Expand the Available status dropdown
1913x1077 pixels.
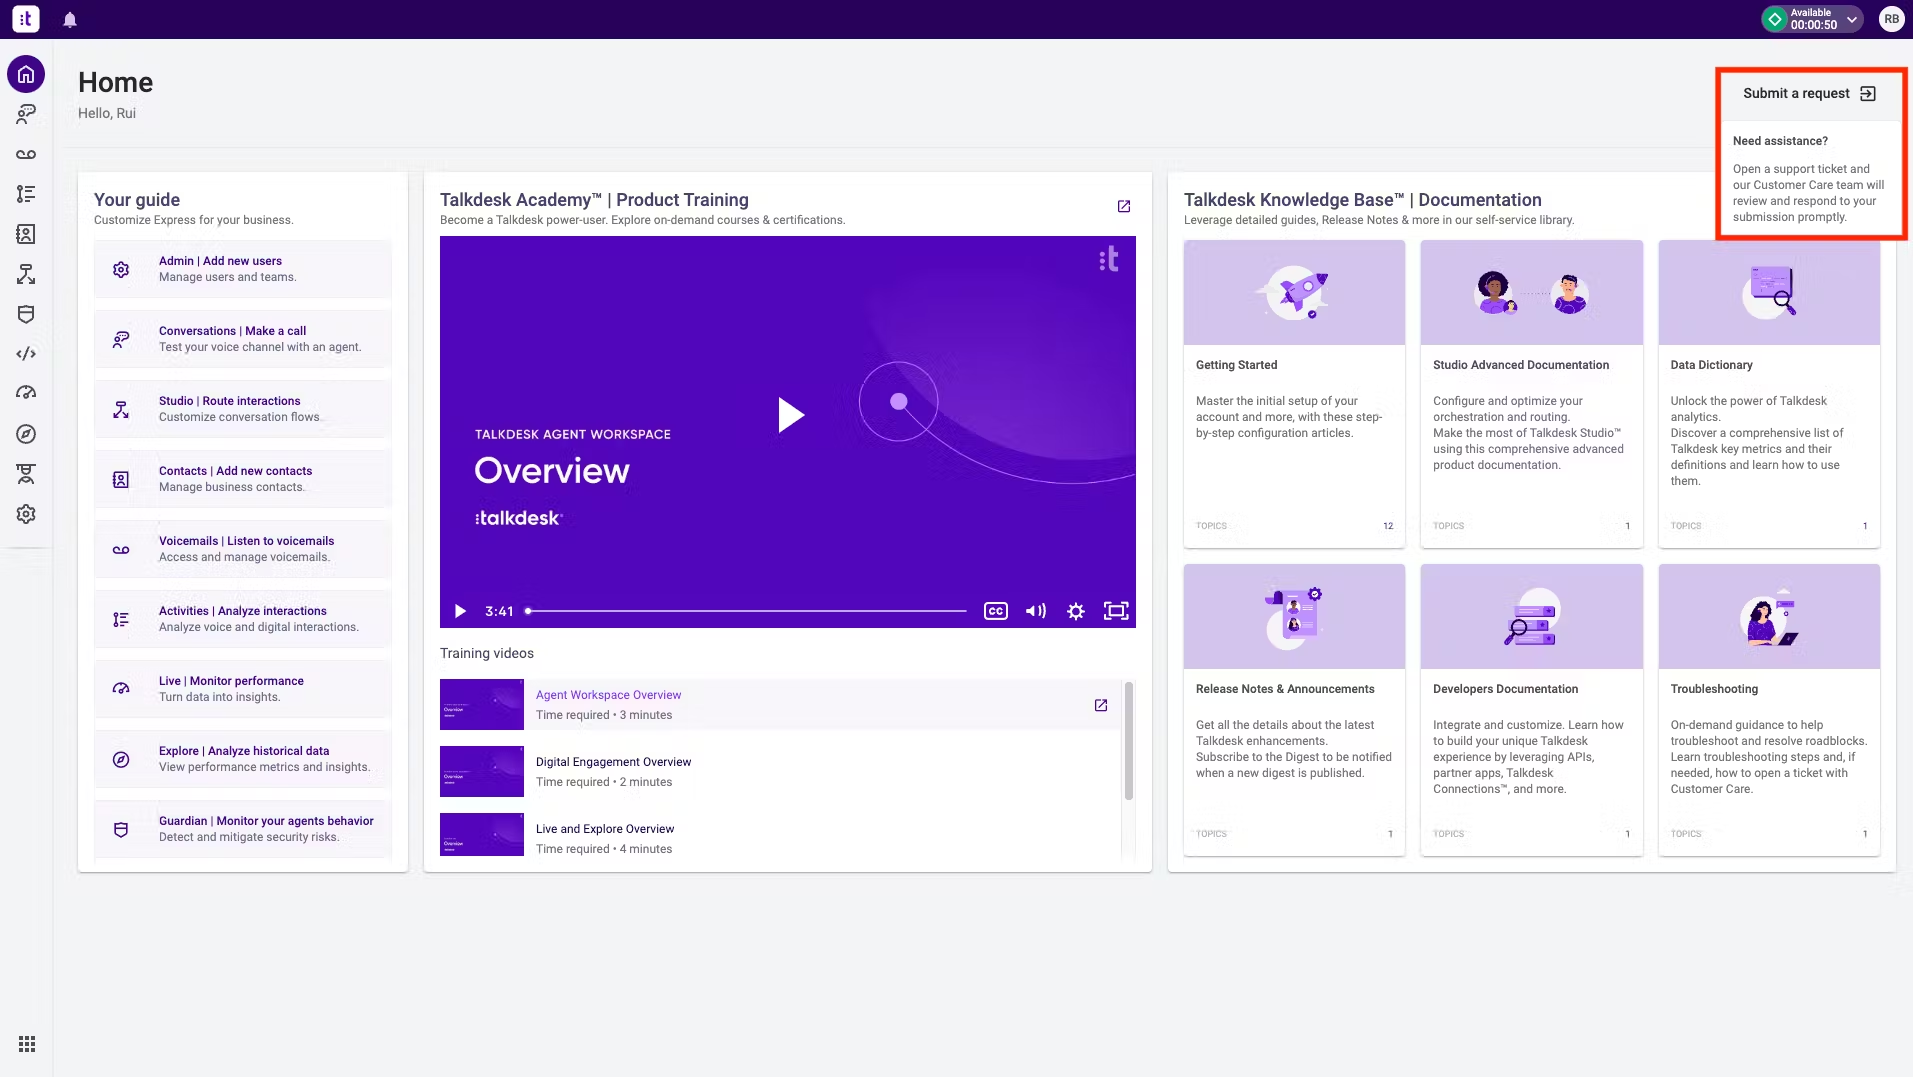pos(1812,19)
